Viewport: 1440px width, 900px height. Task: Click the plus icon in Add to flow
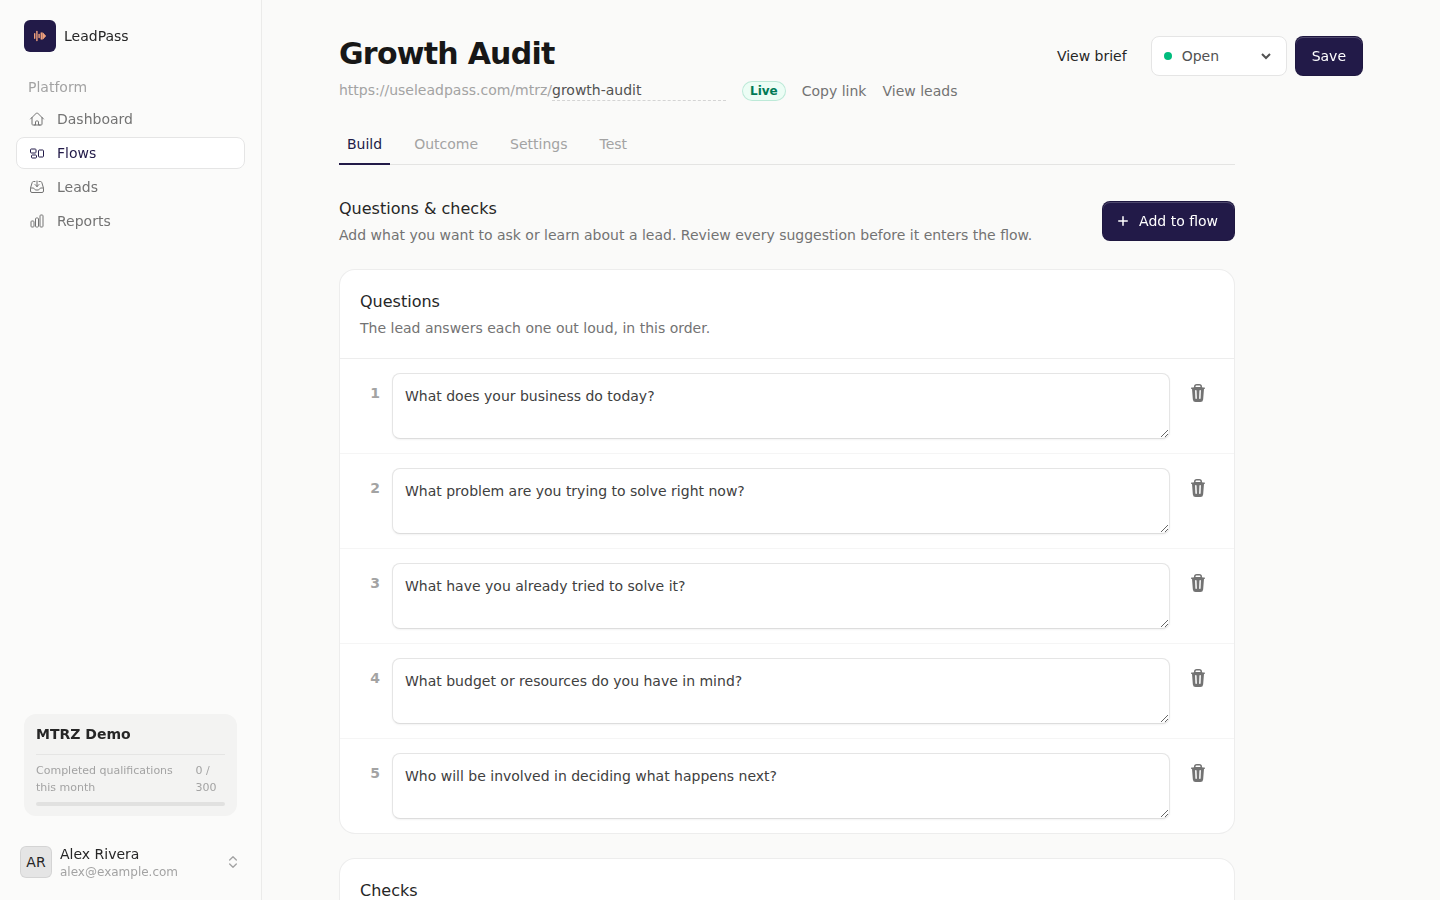1123,221
